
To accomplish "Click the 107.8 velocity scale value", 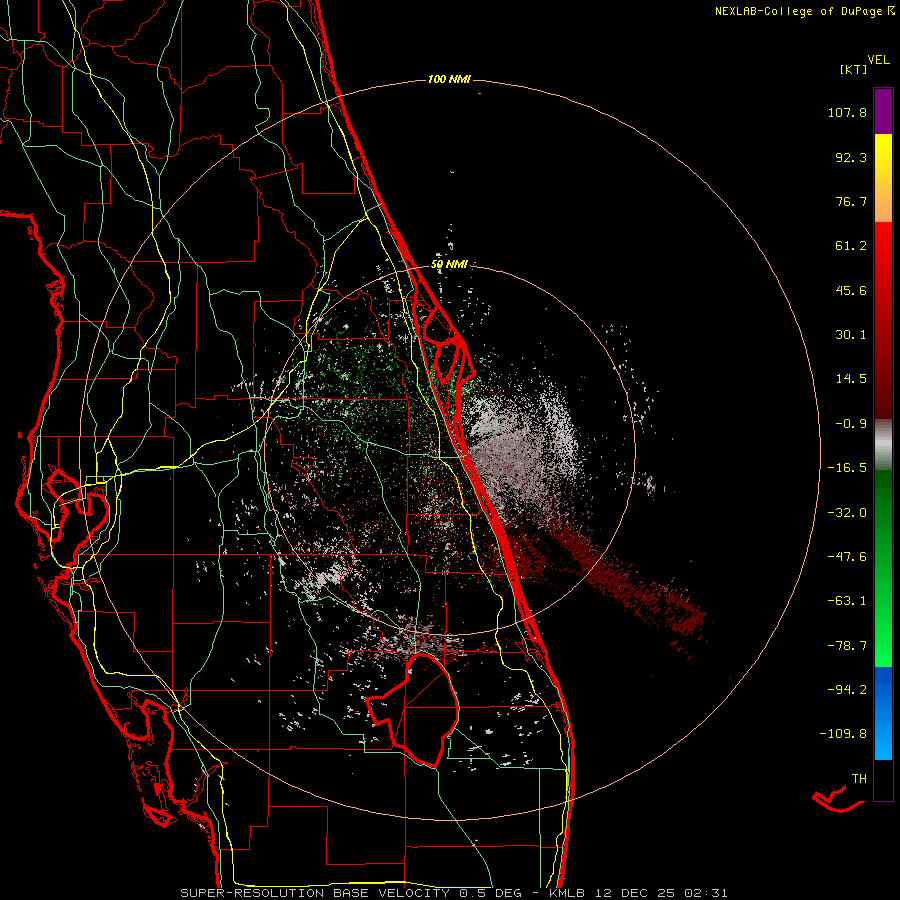I will click(x=847, y=112).
